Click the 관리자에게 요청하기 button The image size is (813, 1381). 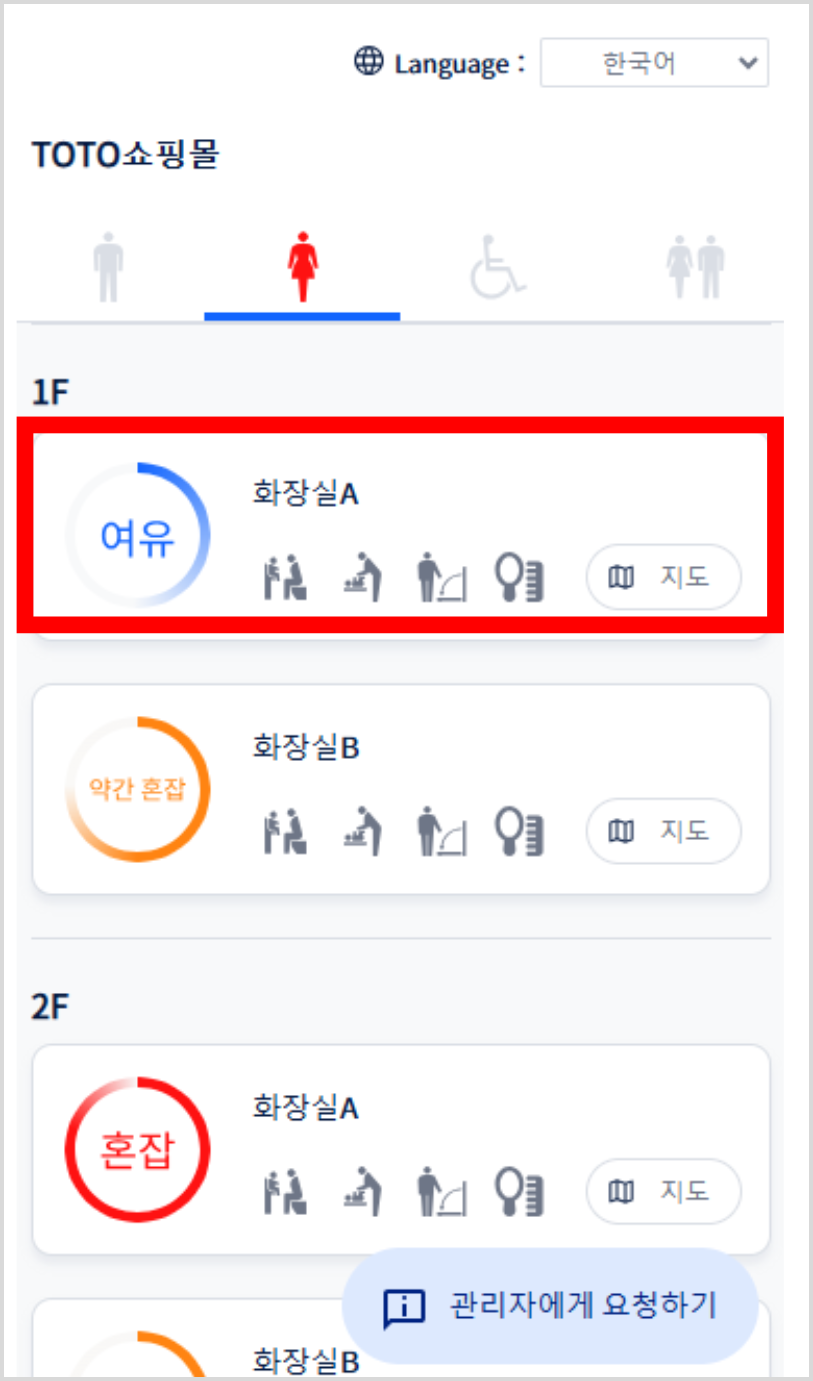(551, 1306)
